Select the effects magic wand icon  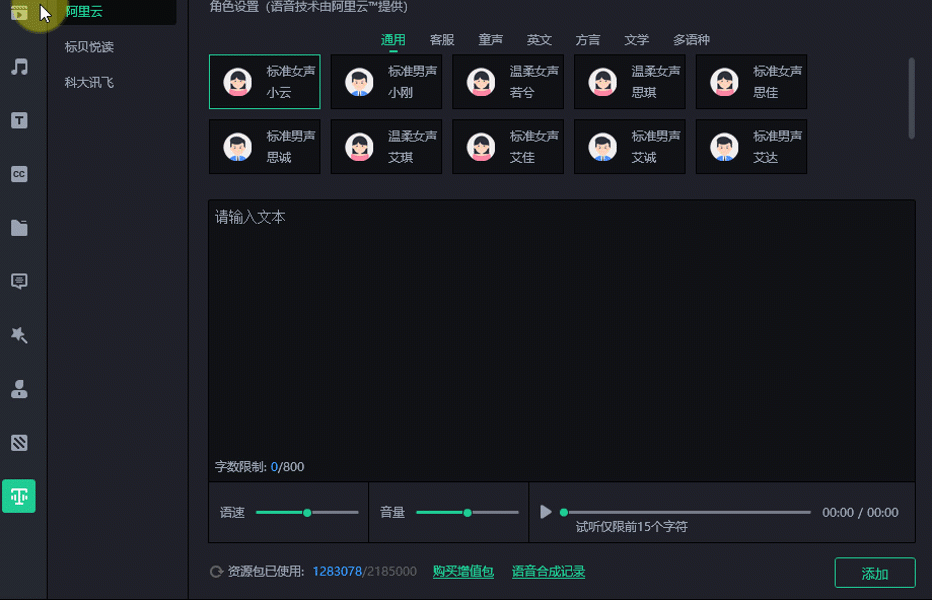[19, 335]
